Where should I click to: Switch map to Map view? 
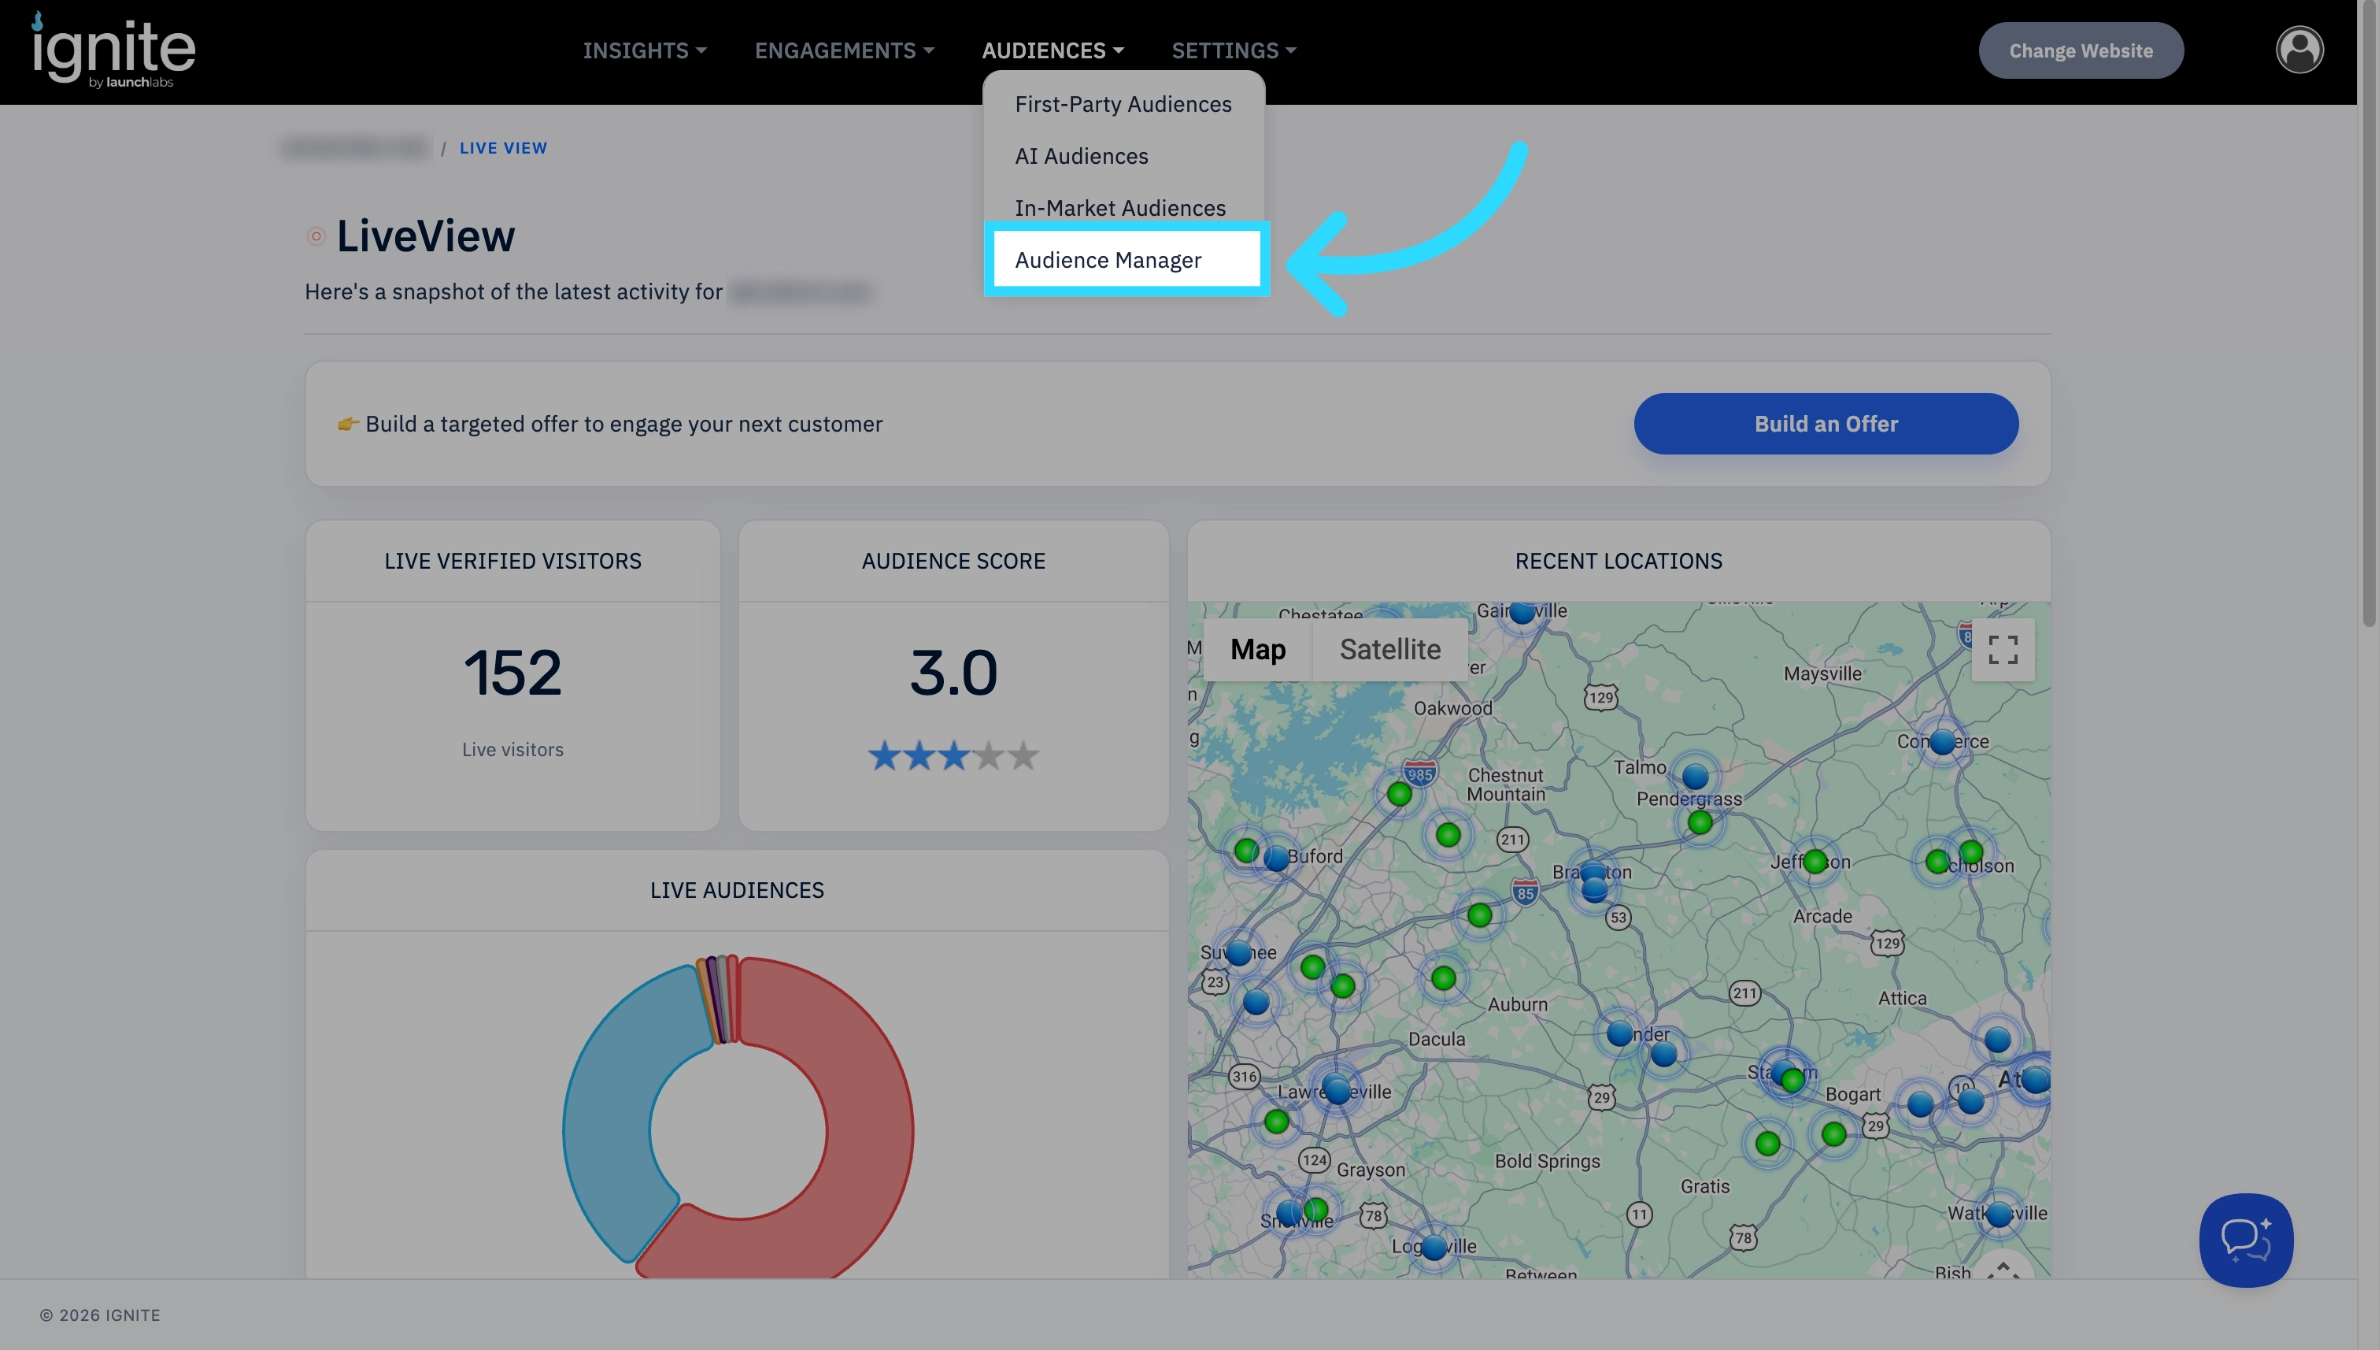pos(1257,650)
